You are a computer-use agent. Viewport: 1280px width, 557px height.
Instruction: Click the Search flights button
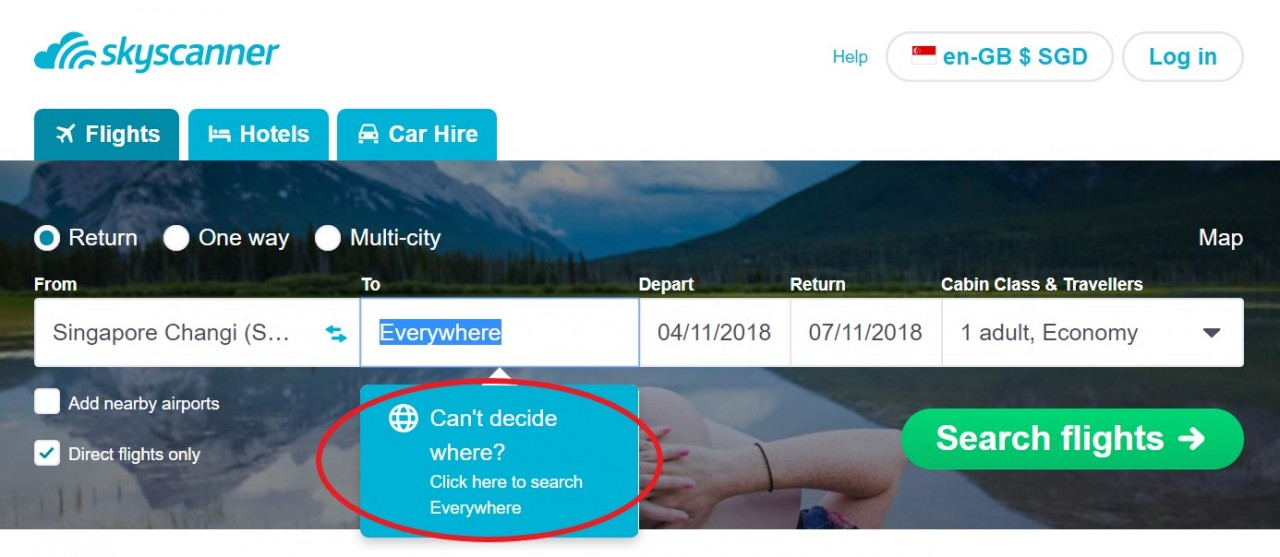[x=1072, y=438]
